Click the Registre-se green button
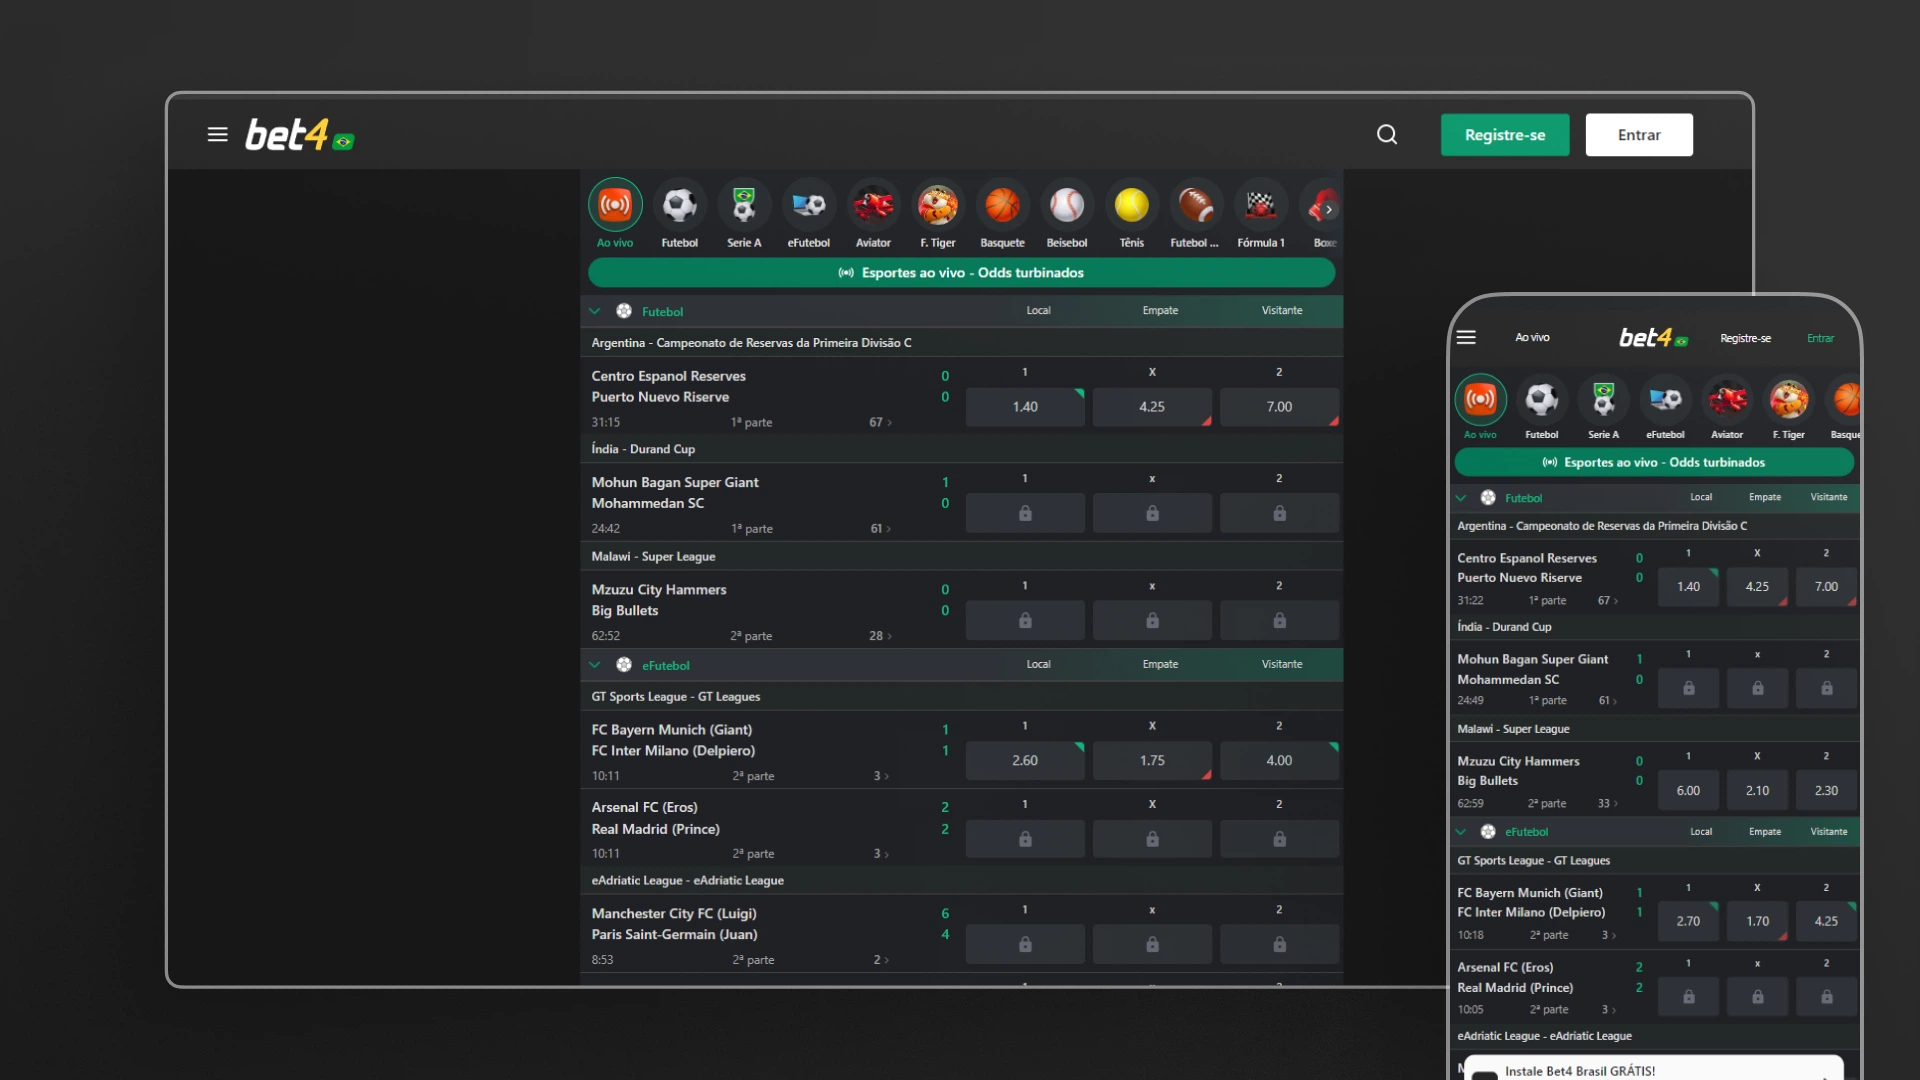This screenshot has width=1920, height=1080. [1504, 135]
